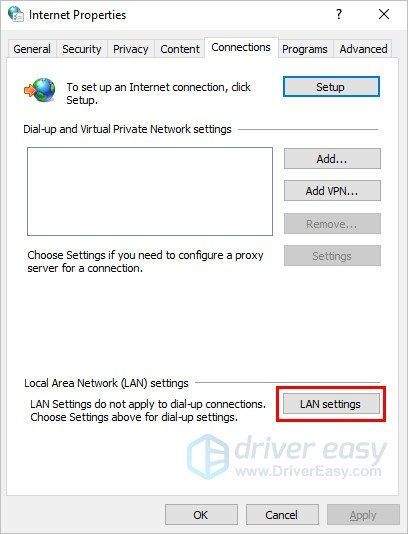Close the Internet Properties dialog
The height and width of the screenshot is (534, 408).
click(x=384, y=14)
